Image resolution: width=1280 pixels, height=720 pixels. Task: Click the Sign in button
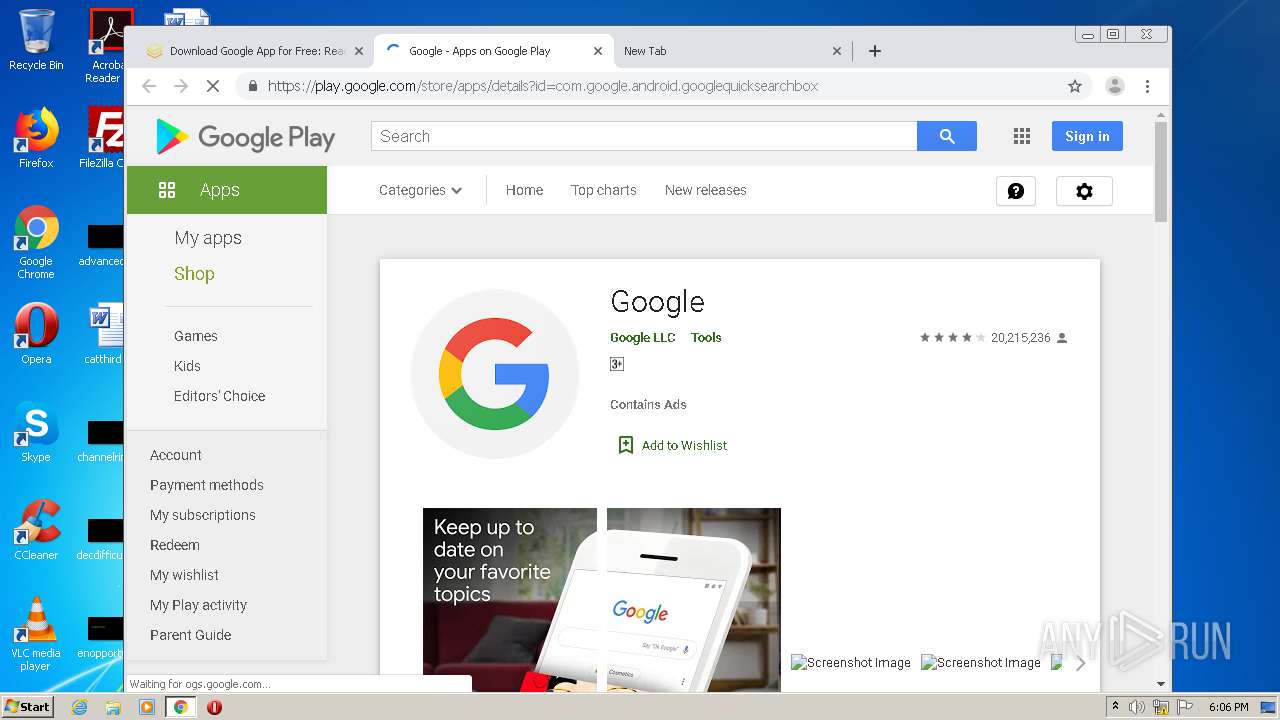[x=1087, y=136]
